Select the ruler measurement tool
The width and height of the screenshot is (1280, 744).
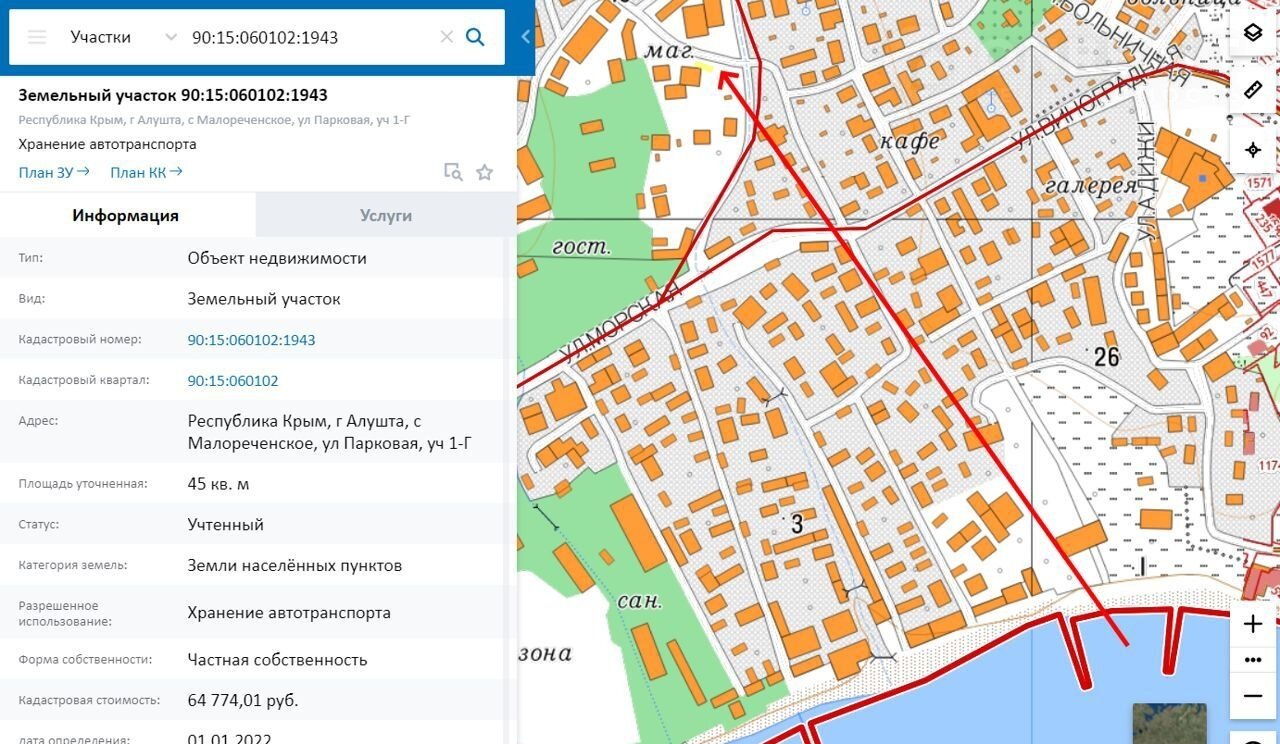point(1253,90)
